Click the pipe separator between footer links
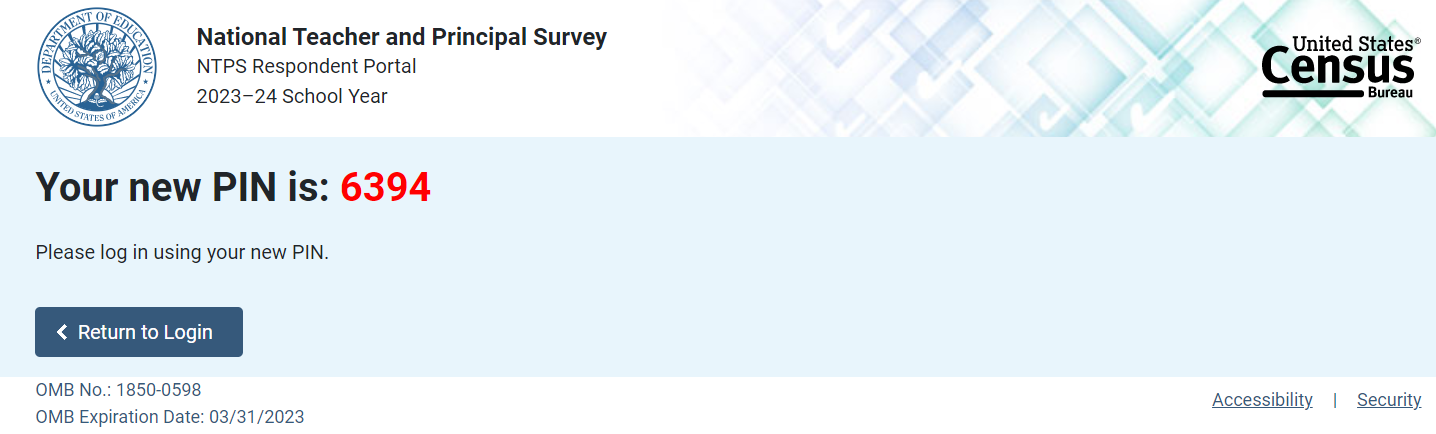Image resolution: width=1436 pixels, height=434 pixels. click(1334, 400)
